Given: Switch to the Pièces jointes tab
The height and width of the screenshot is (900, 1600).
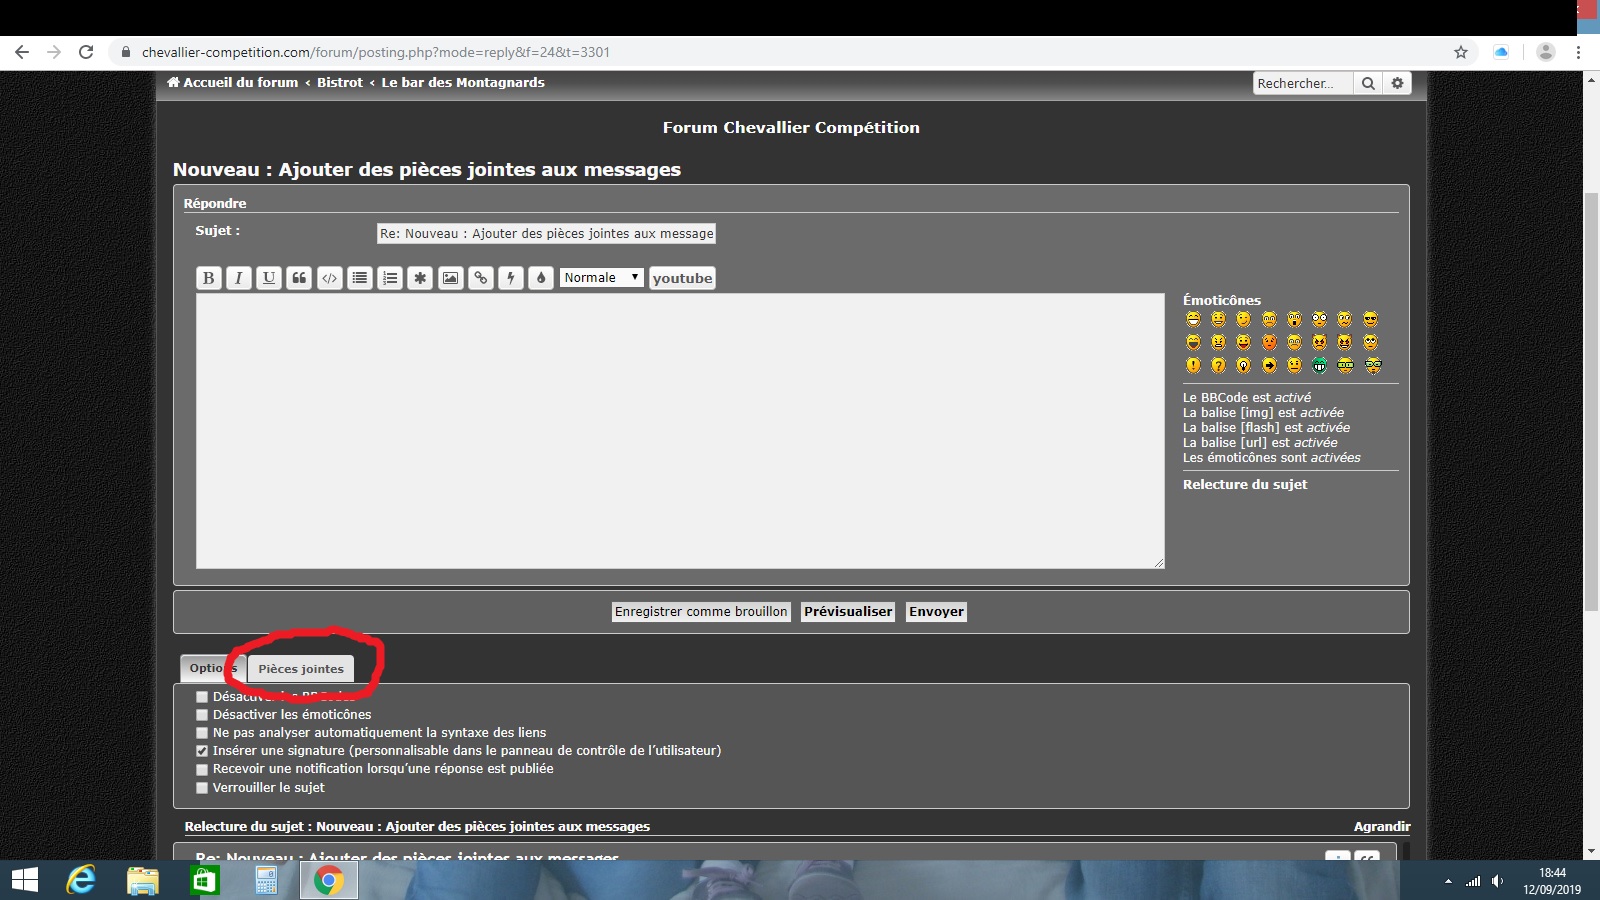Looking at the screenshot, I should tap(301, 669).
